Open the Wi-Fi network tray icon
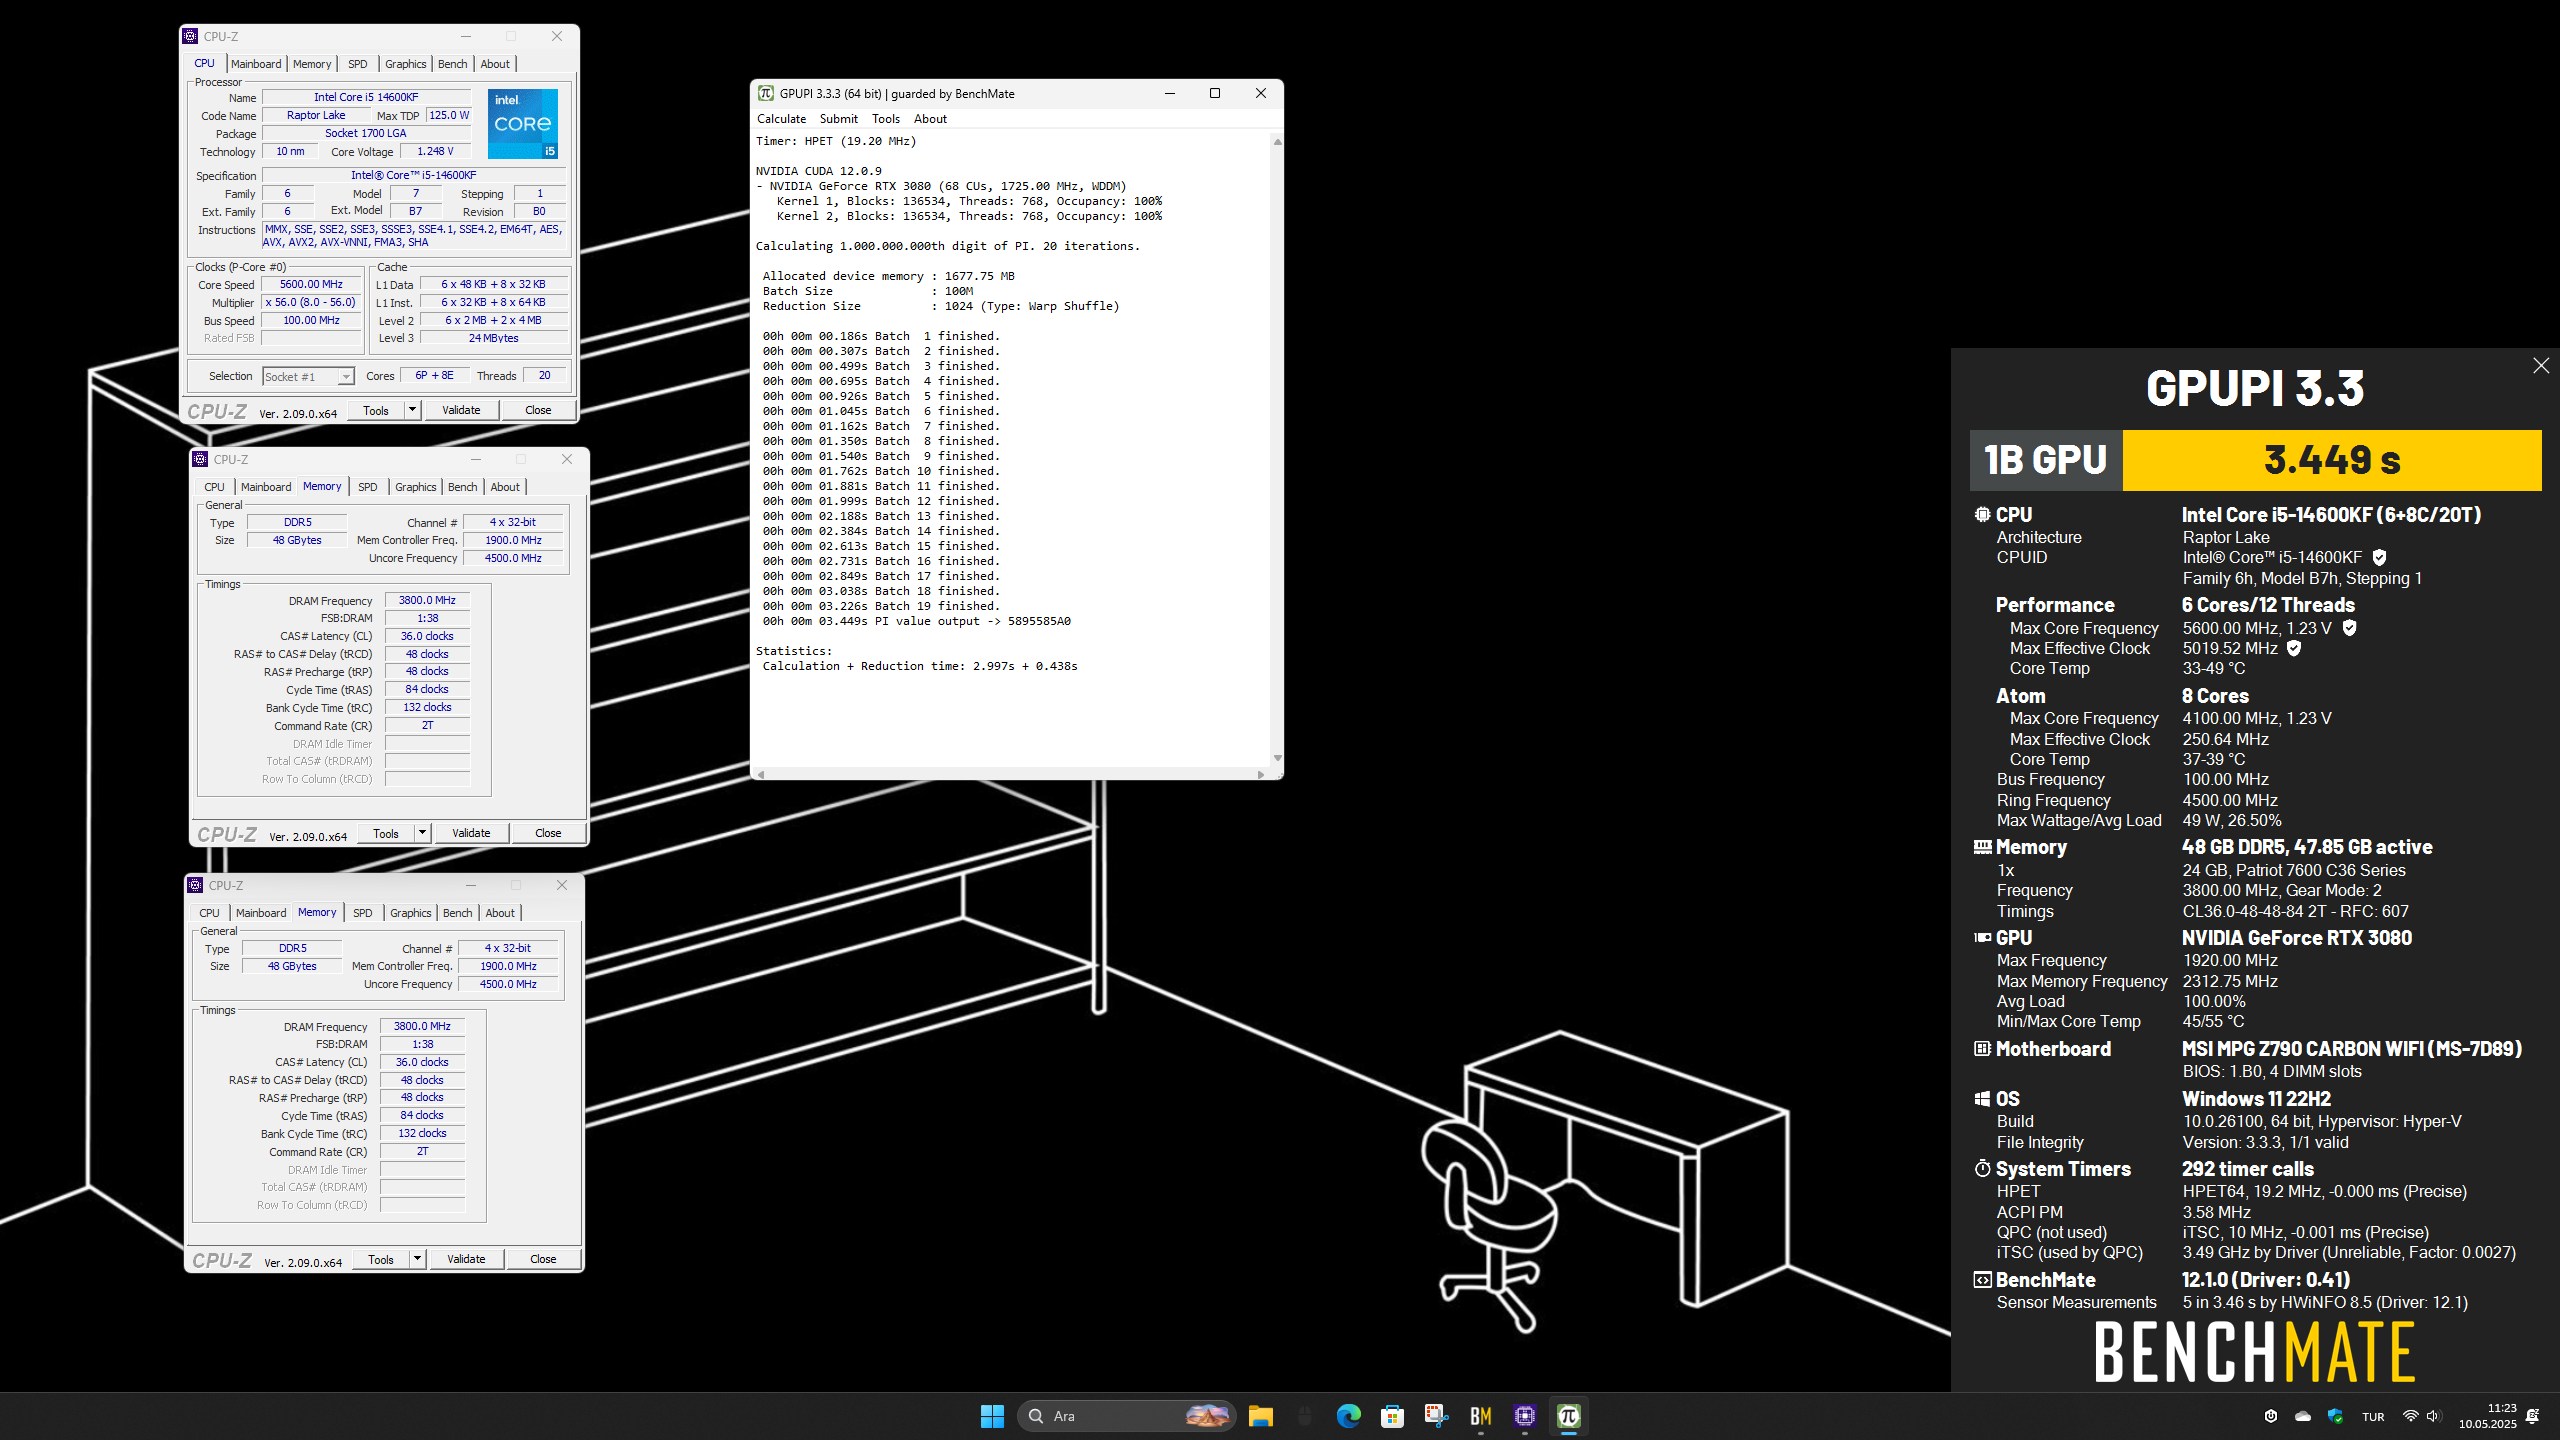 [2410, 1416]
